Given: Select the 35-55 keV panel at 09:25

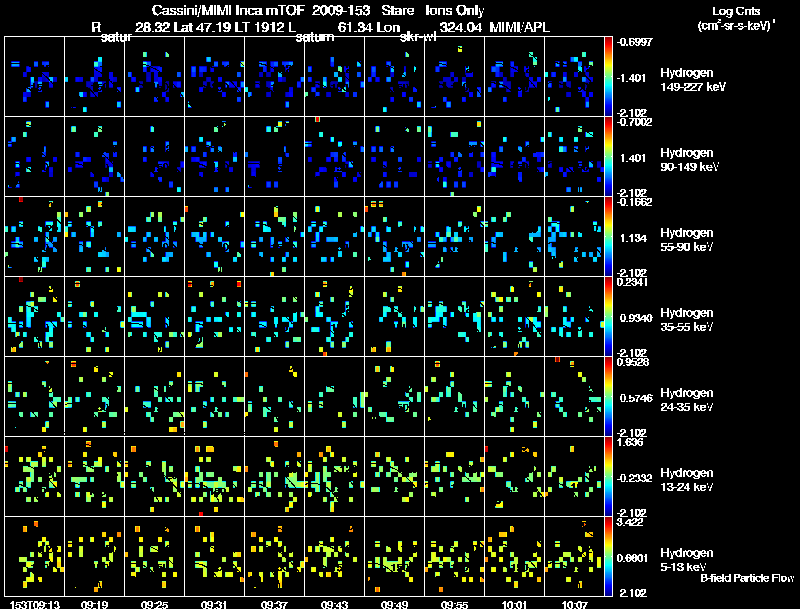Looking at the screenshot, I should tap(155, 316).
